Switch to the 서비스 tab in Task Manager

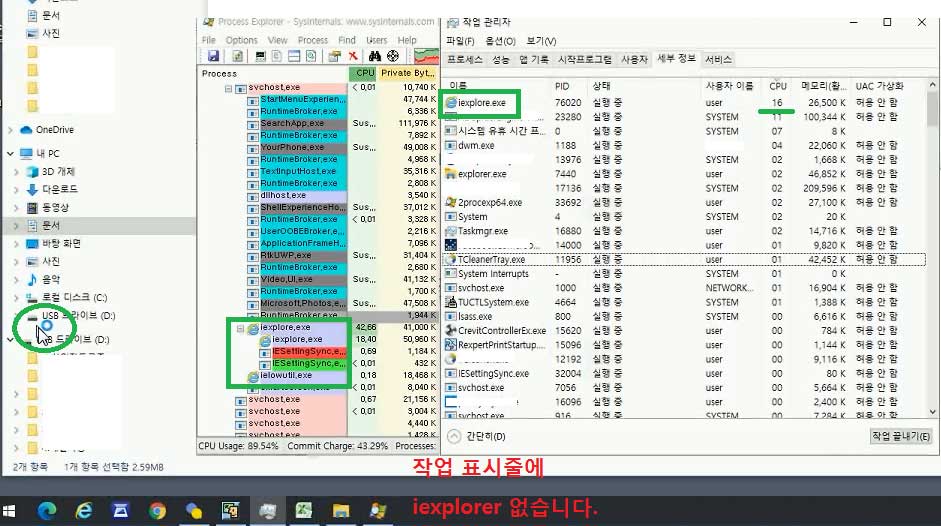point(718,59)
